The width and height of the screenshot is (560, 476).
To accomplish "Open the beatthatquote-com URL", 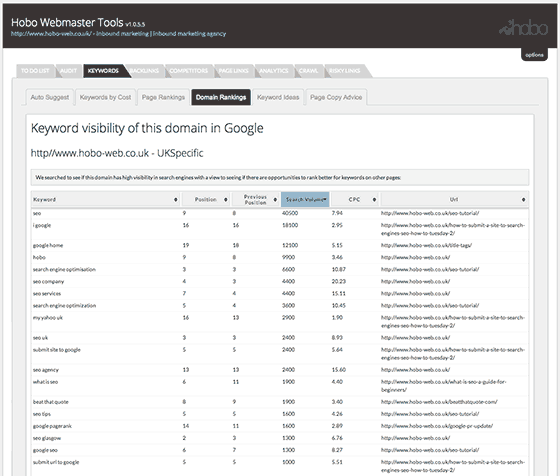I will 439,402.
